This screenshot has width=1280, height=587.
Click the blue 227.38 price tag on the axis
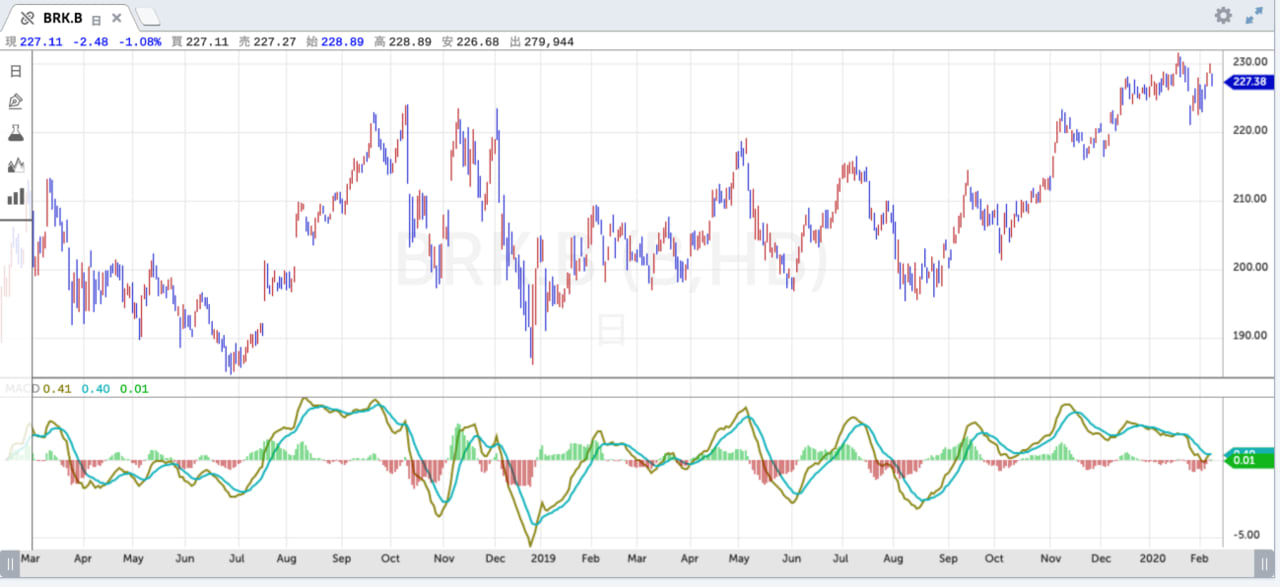(1250, 81)
